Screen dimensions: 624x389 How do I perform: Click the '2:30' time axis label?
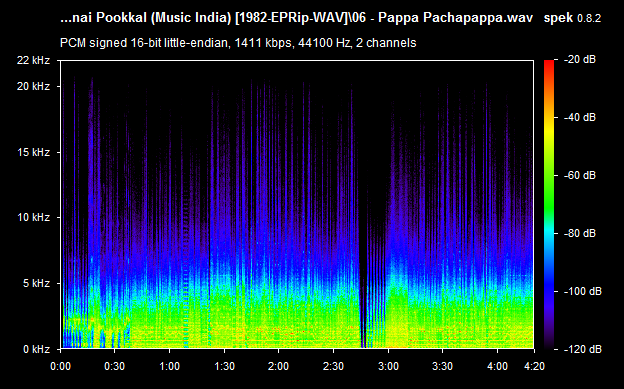(333, 366)
